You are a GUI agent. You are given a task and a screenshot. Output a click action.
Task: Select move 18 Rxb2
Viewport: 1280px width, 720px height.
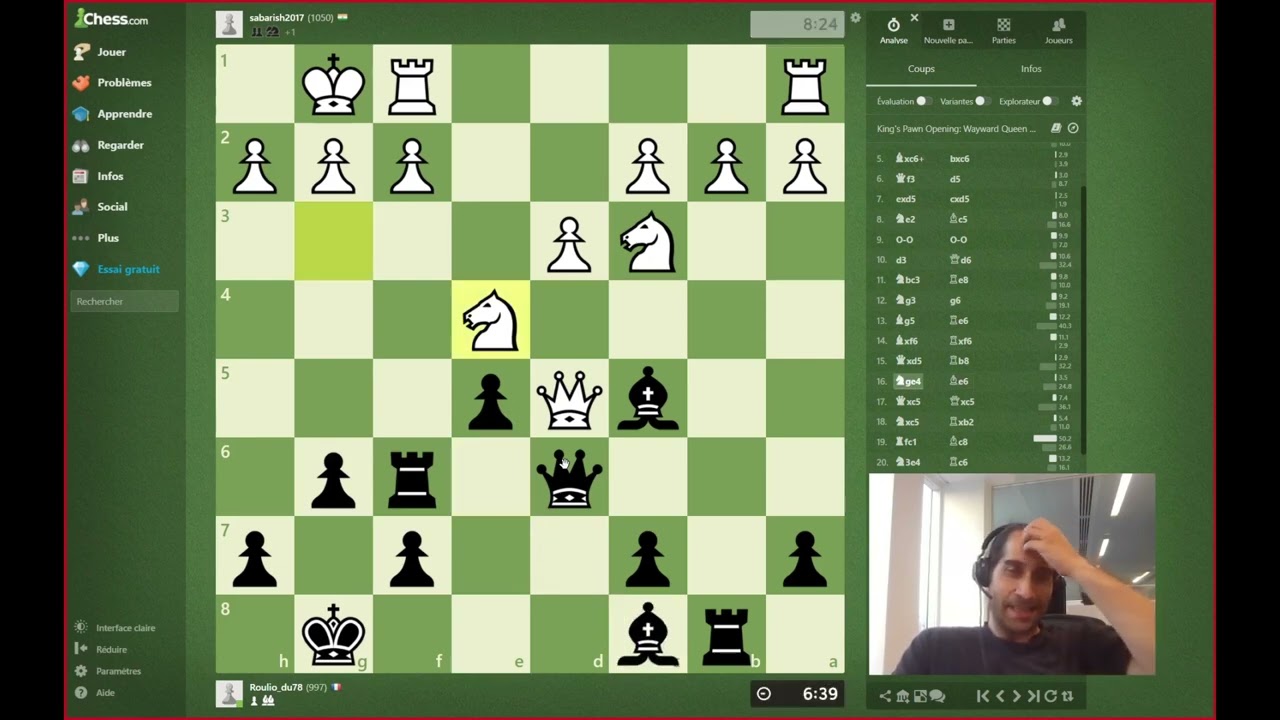[x=962, y=422]
